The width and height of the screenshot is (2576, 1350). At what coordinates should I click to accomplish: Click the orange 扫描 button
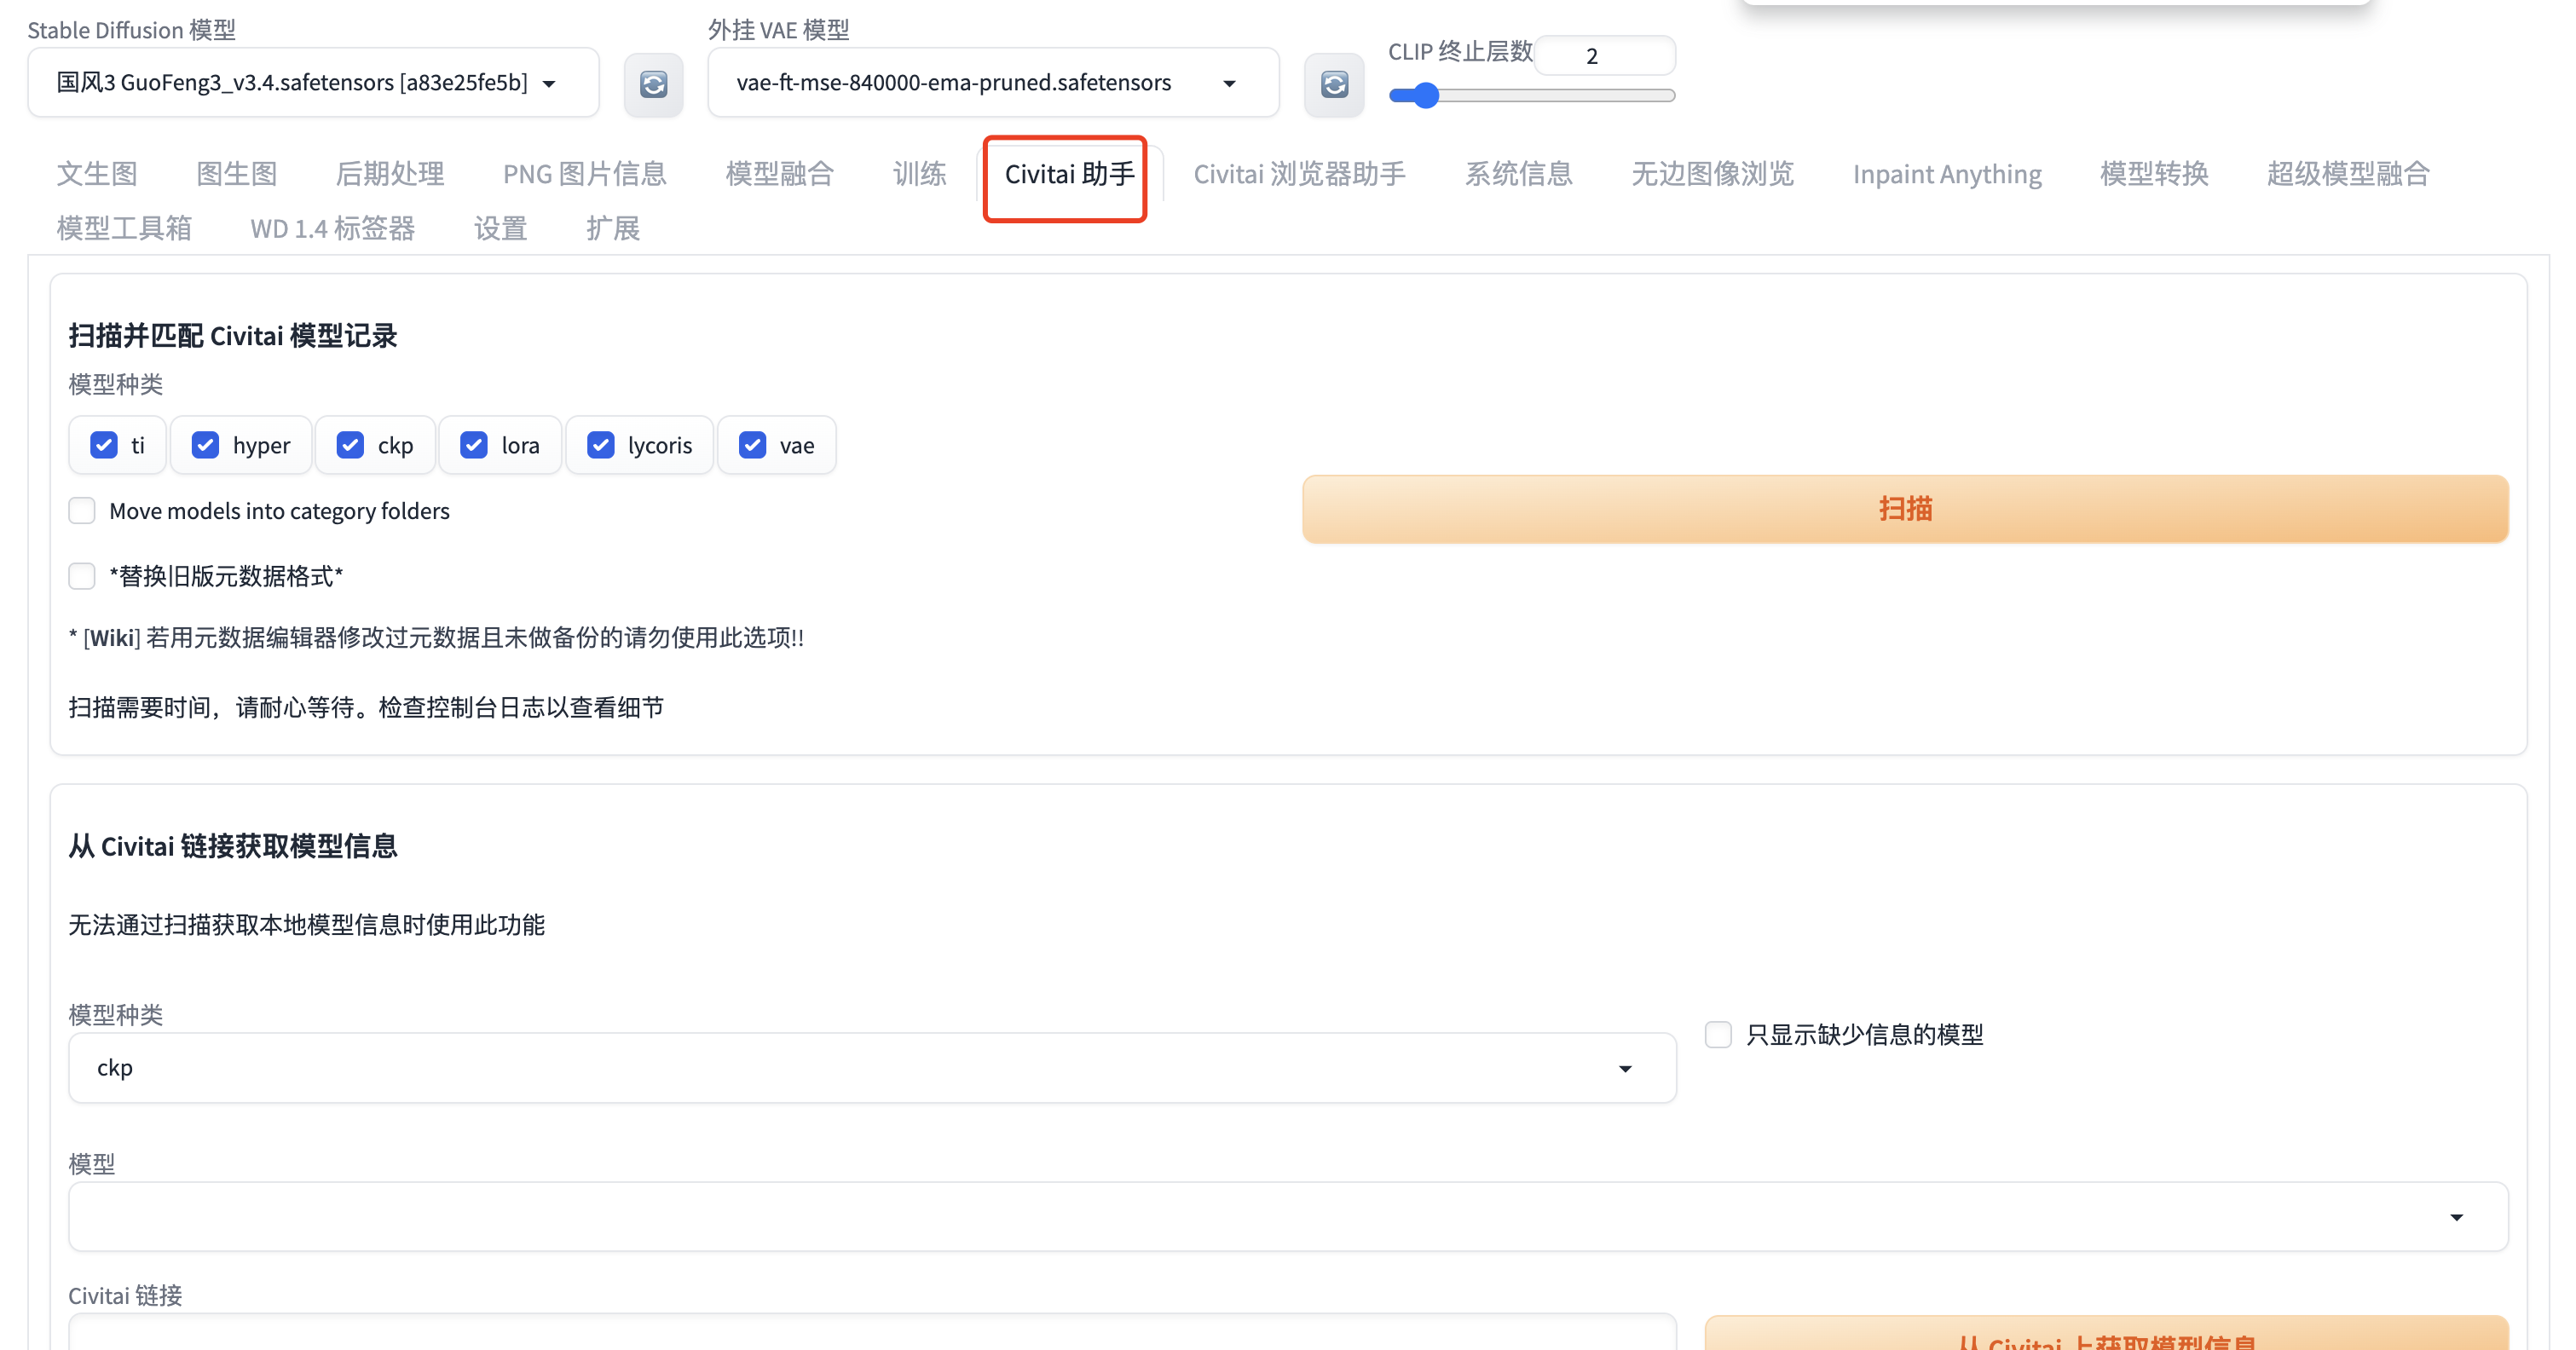click(1904, 509)
